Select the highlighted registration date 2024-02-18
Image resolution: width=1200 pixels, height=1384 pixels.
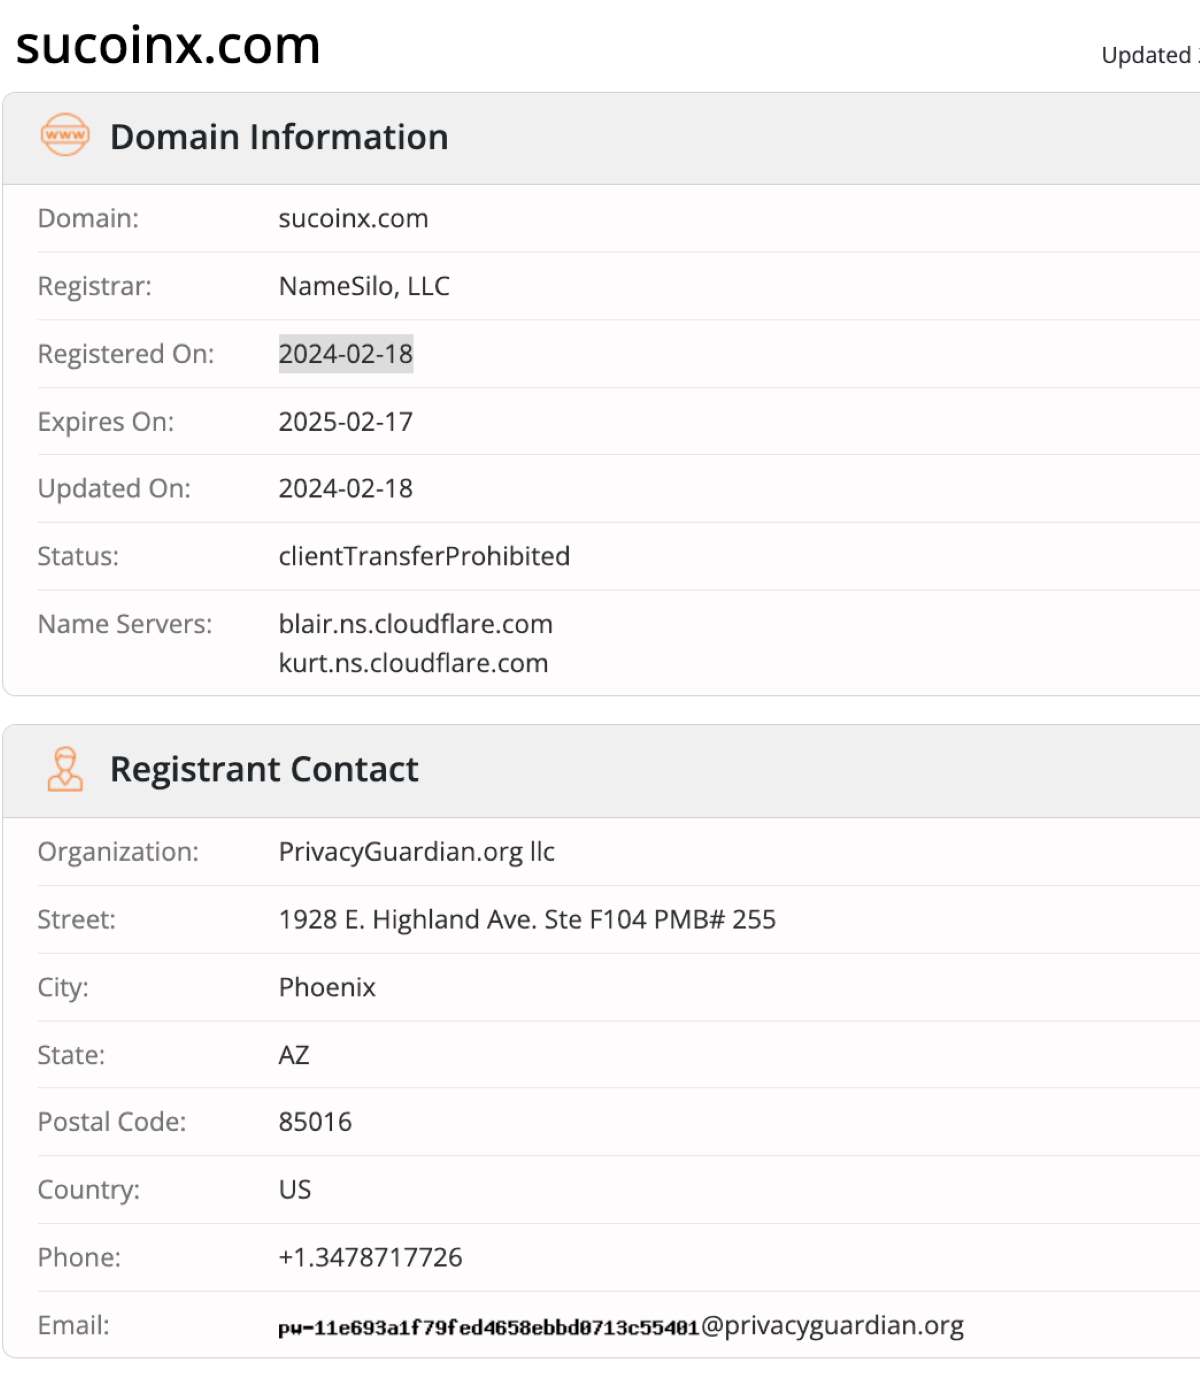(x=346, y=353)
